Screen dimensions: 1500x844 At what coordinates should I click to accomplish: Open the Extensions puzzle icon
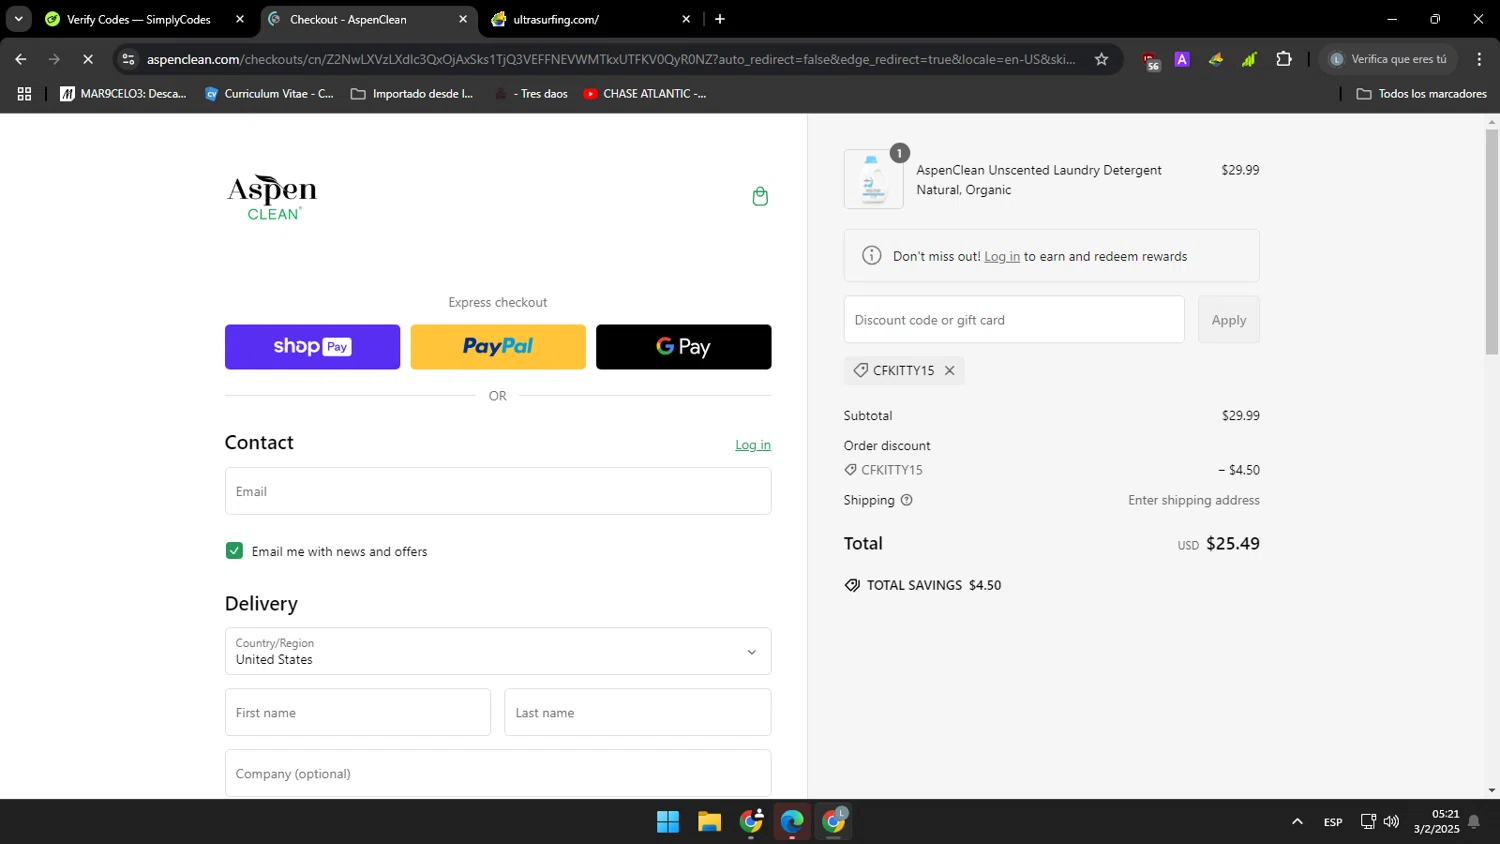pyautogui.click(x=1284, y=59)
